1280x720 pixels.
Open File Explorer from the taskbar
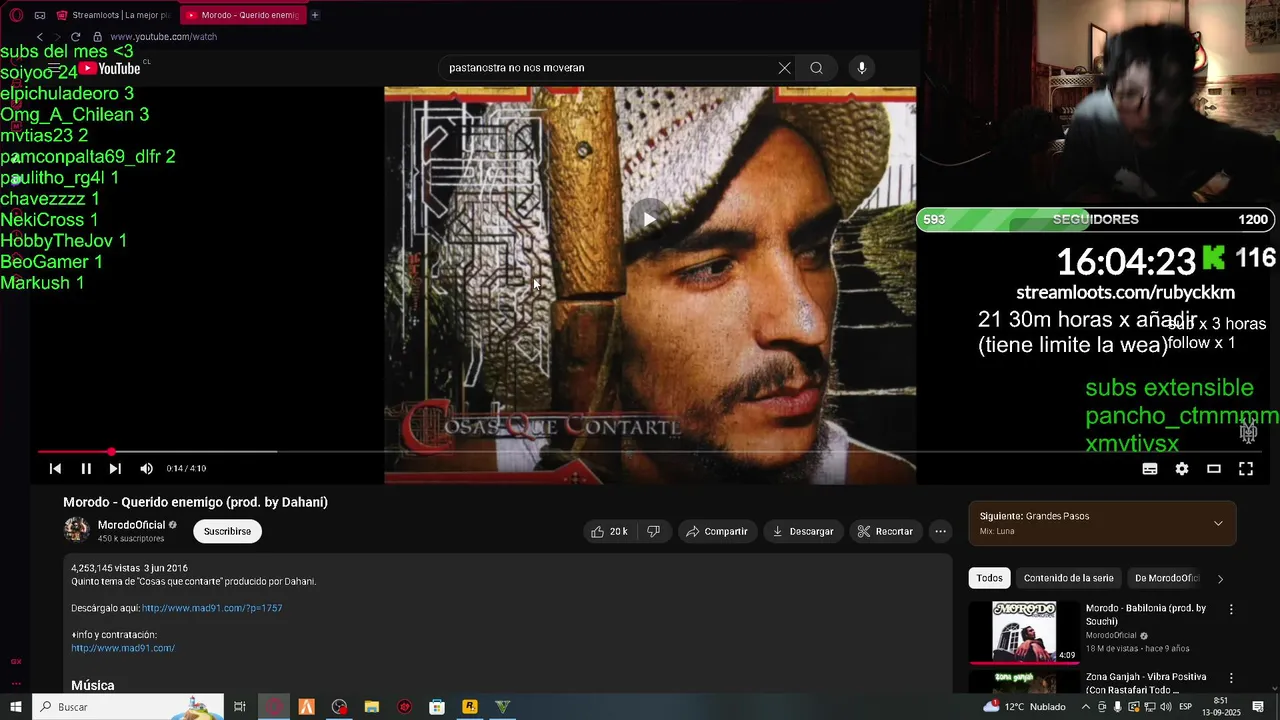[x=371, y=707]
